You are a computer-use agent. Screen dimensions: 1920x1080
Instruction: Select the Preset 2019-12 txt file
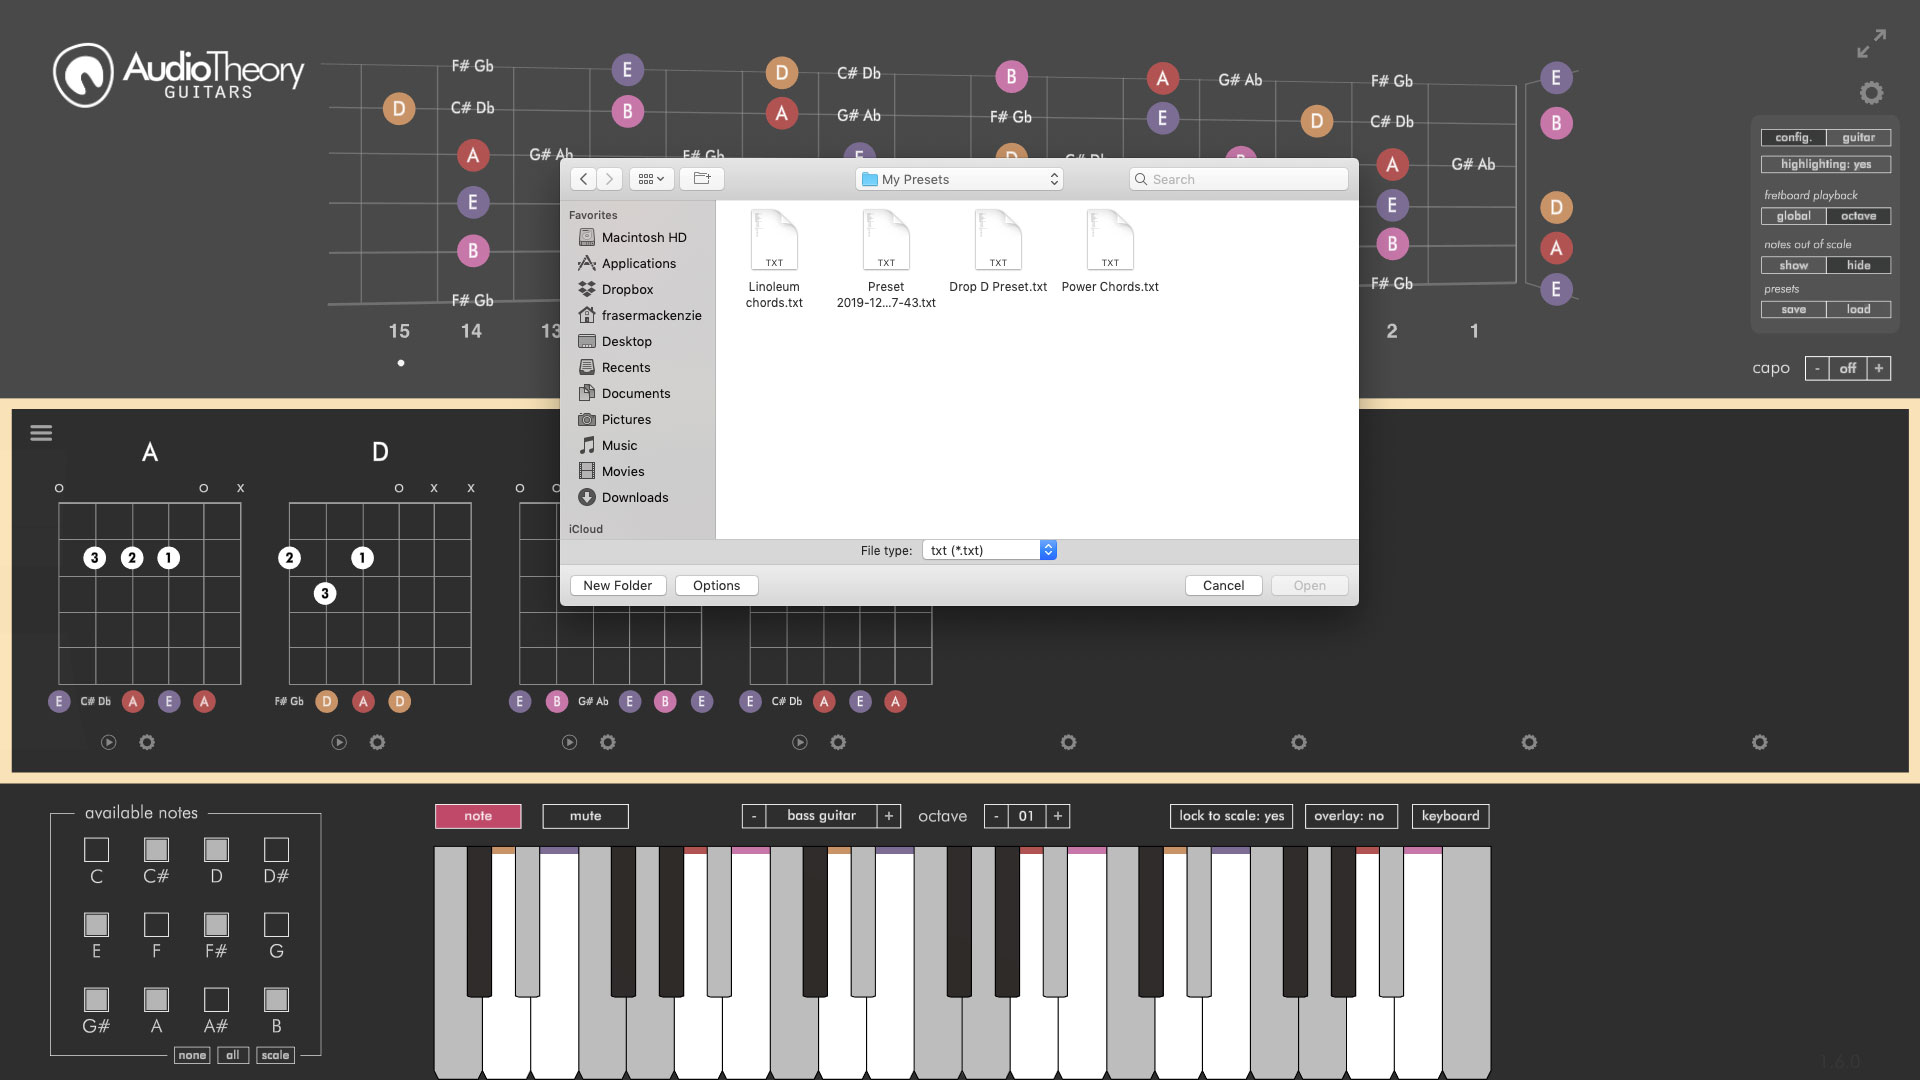[886, 260]
